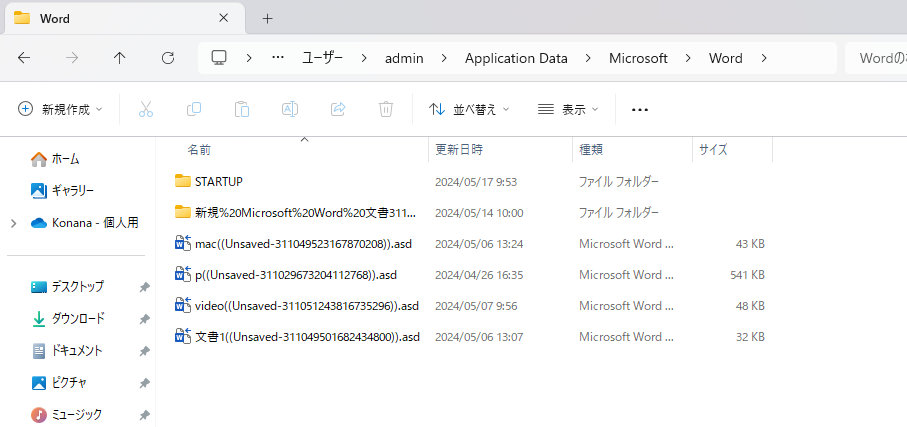
Task: Select the Word folder tab
Action: point(124,19)
